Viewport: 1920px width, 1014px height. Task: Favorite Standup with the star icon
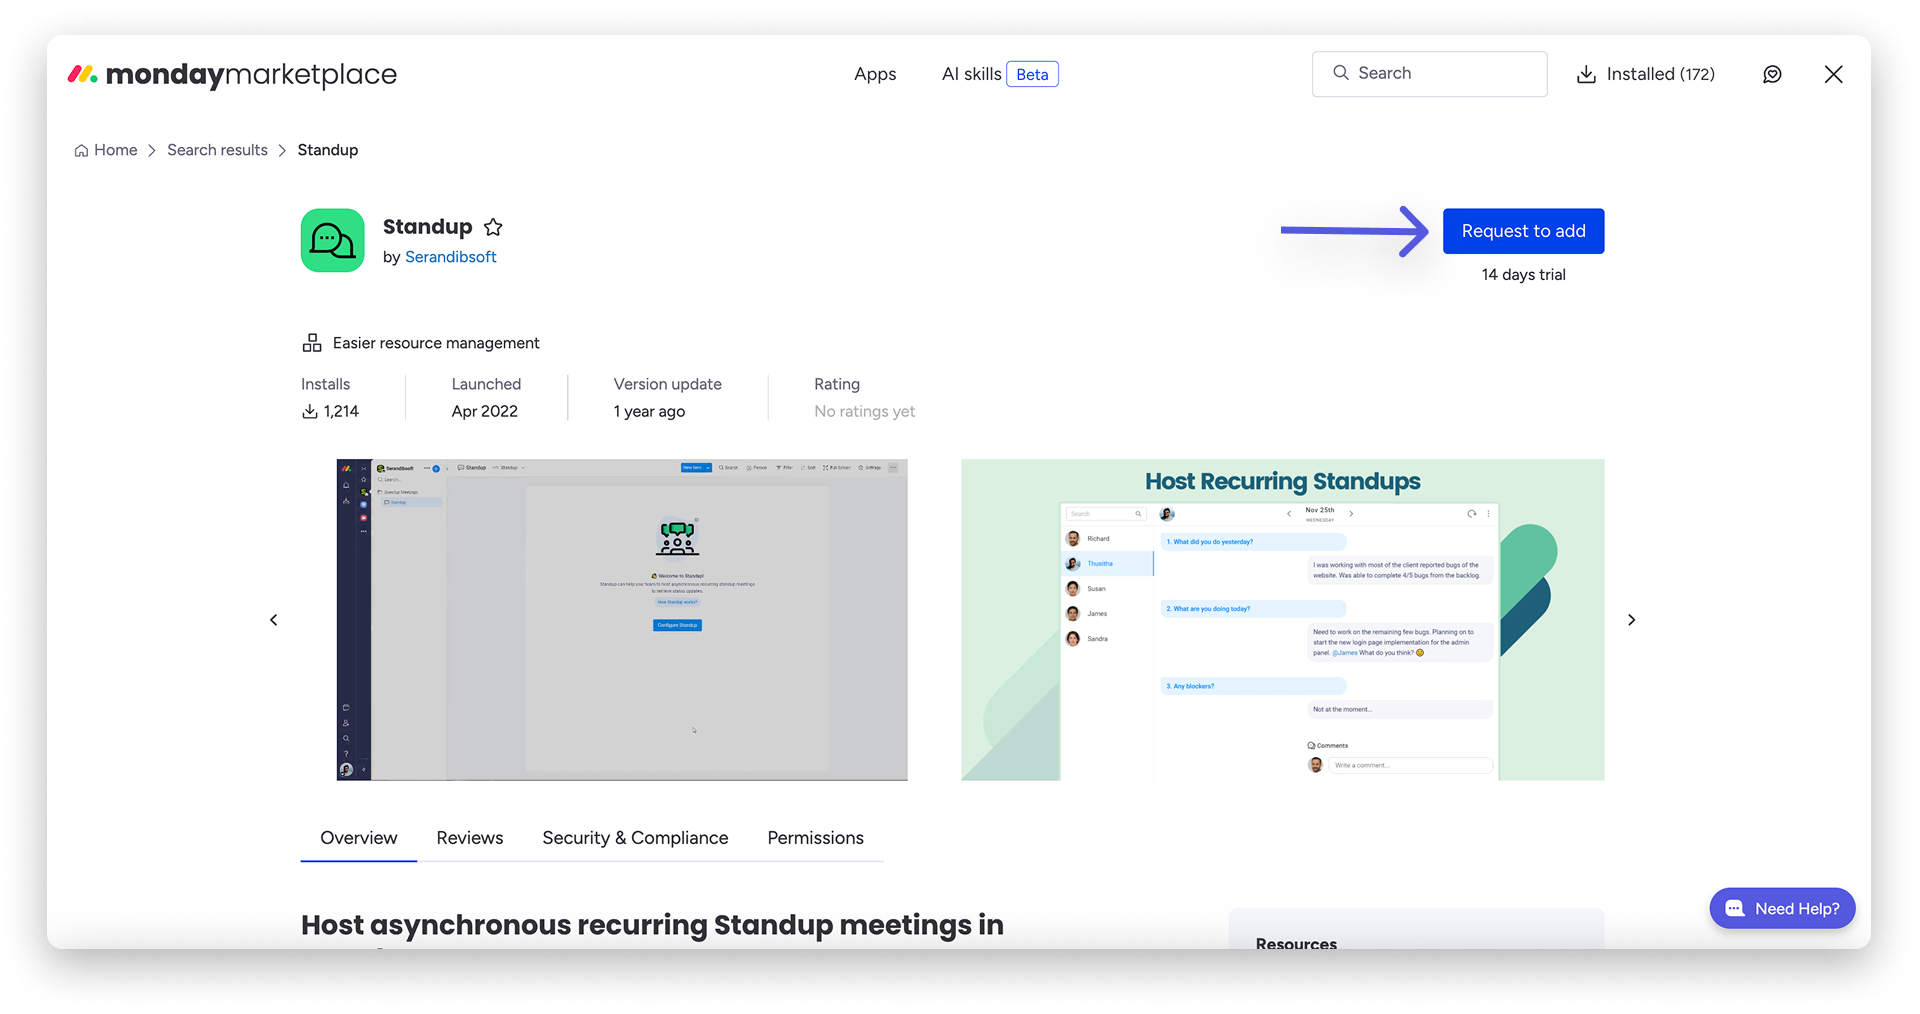pos(493,227)
